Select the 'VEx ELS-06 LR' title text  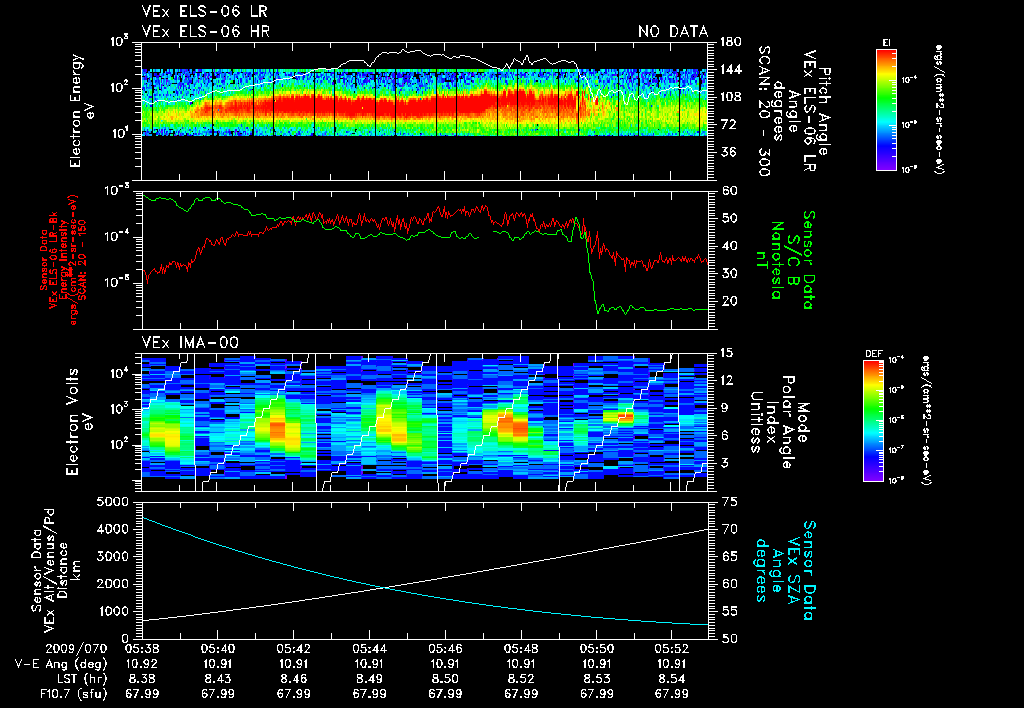pyautogui.click(x=204, y=12)
